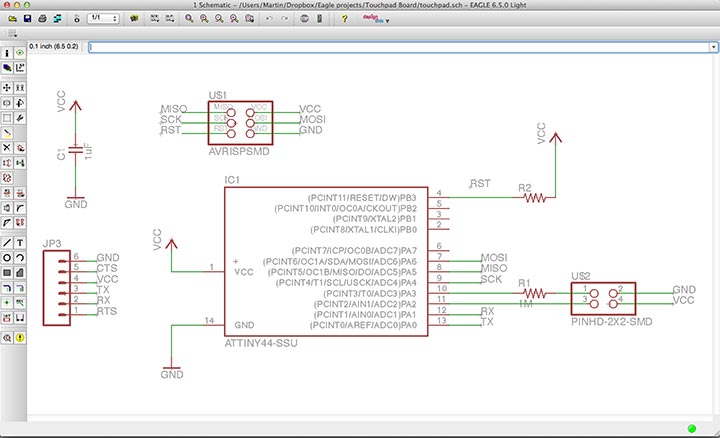Select the Rotate tool

click(20, 103)
